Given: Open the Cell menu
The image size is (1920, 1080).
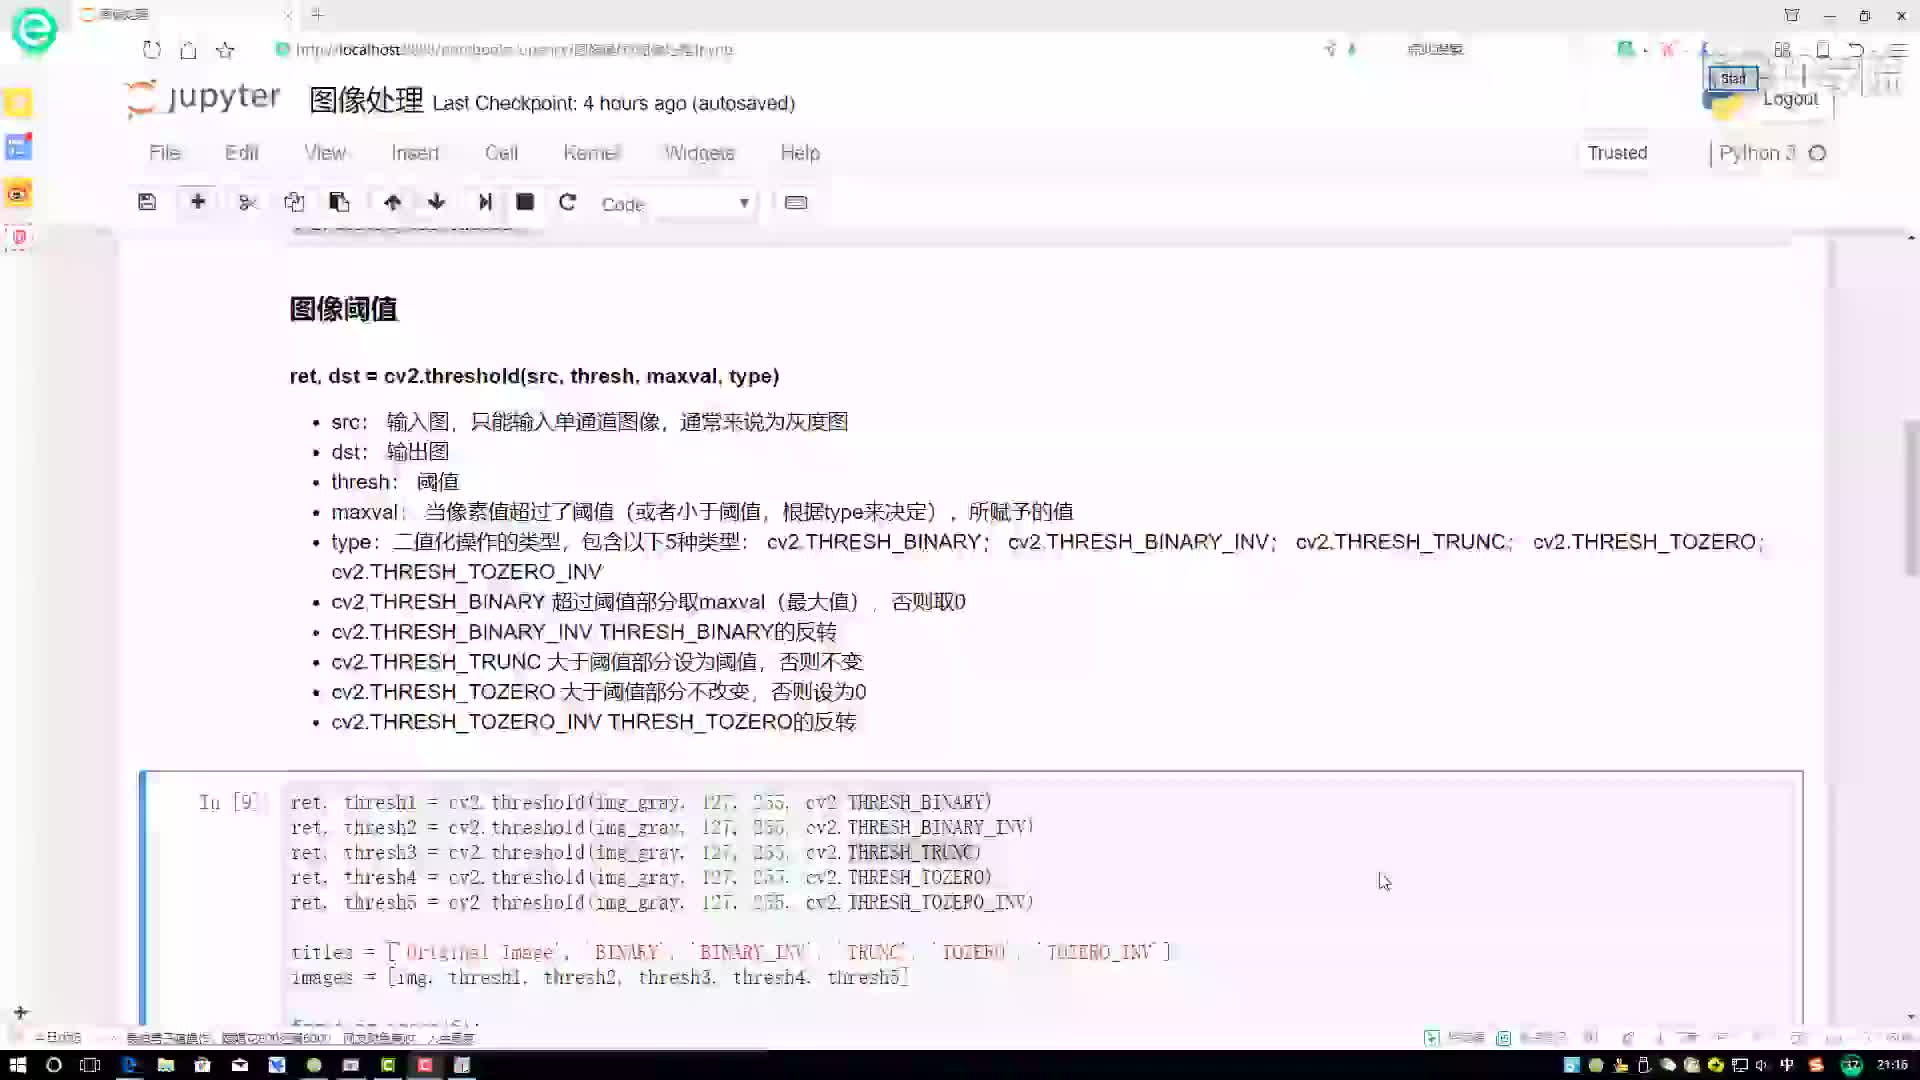Looking at the screenshot, I should (x=501, y=153).
